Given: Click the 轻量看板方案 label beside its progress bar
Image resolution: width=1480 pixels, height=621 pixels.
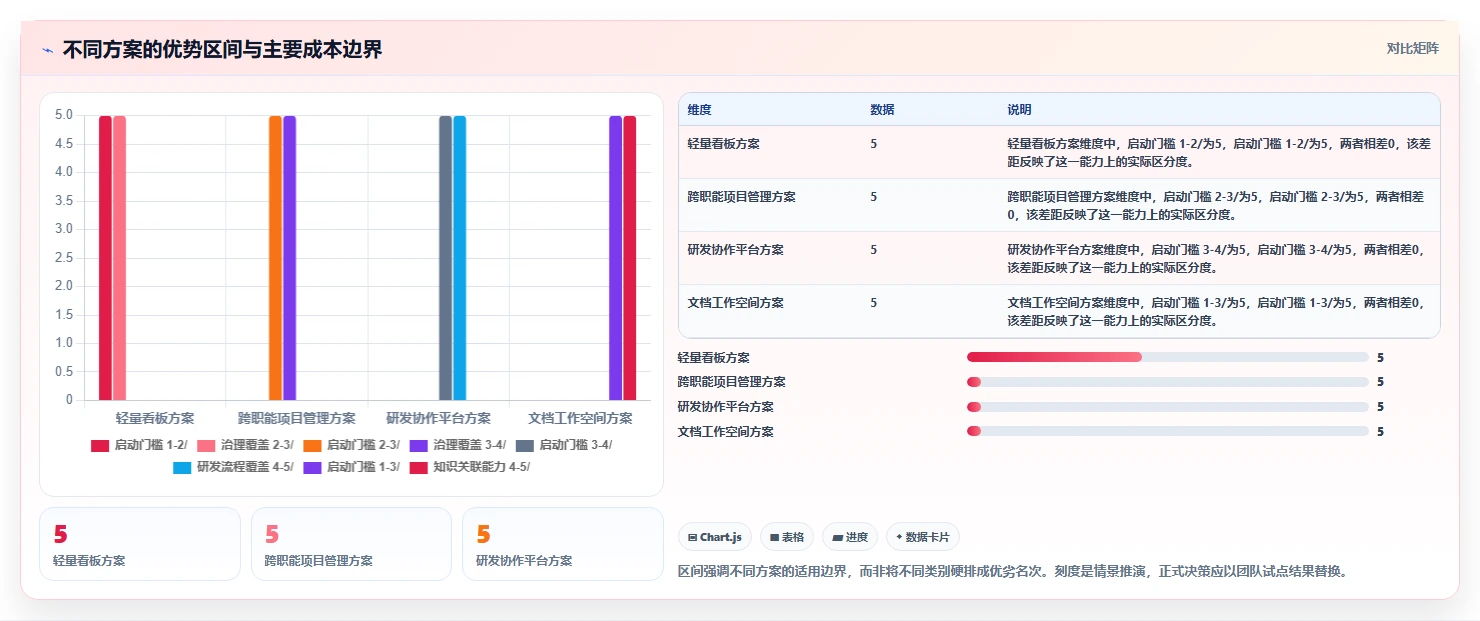Looking at the screenshot, I should click(714, 357).
